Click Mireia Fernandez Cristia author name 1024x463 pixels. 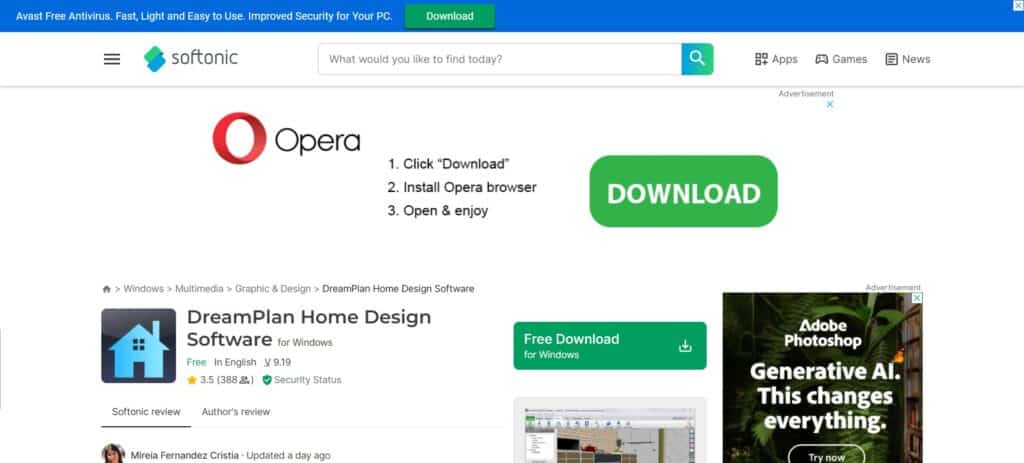coord(185,455)
